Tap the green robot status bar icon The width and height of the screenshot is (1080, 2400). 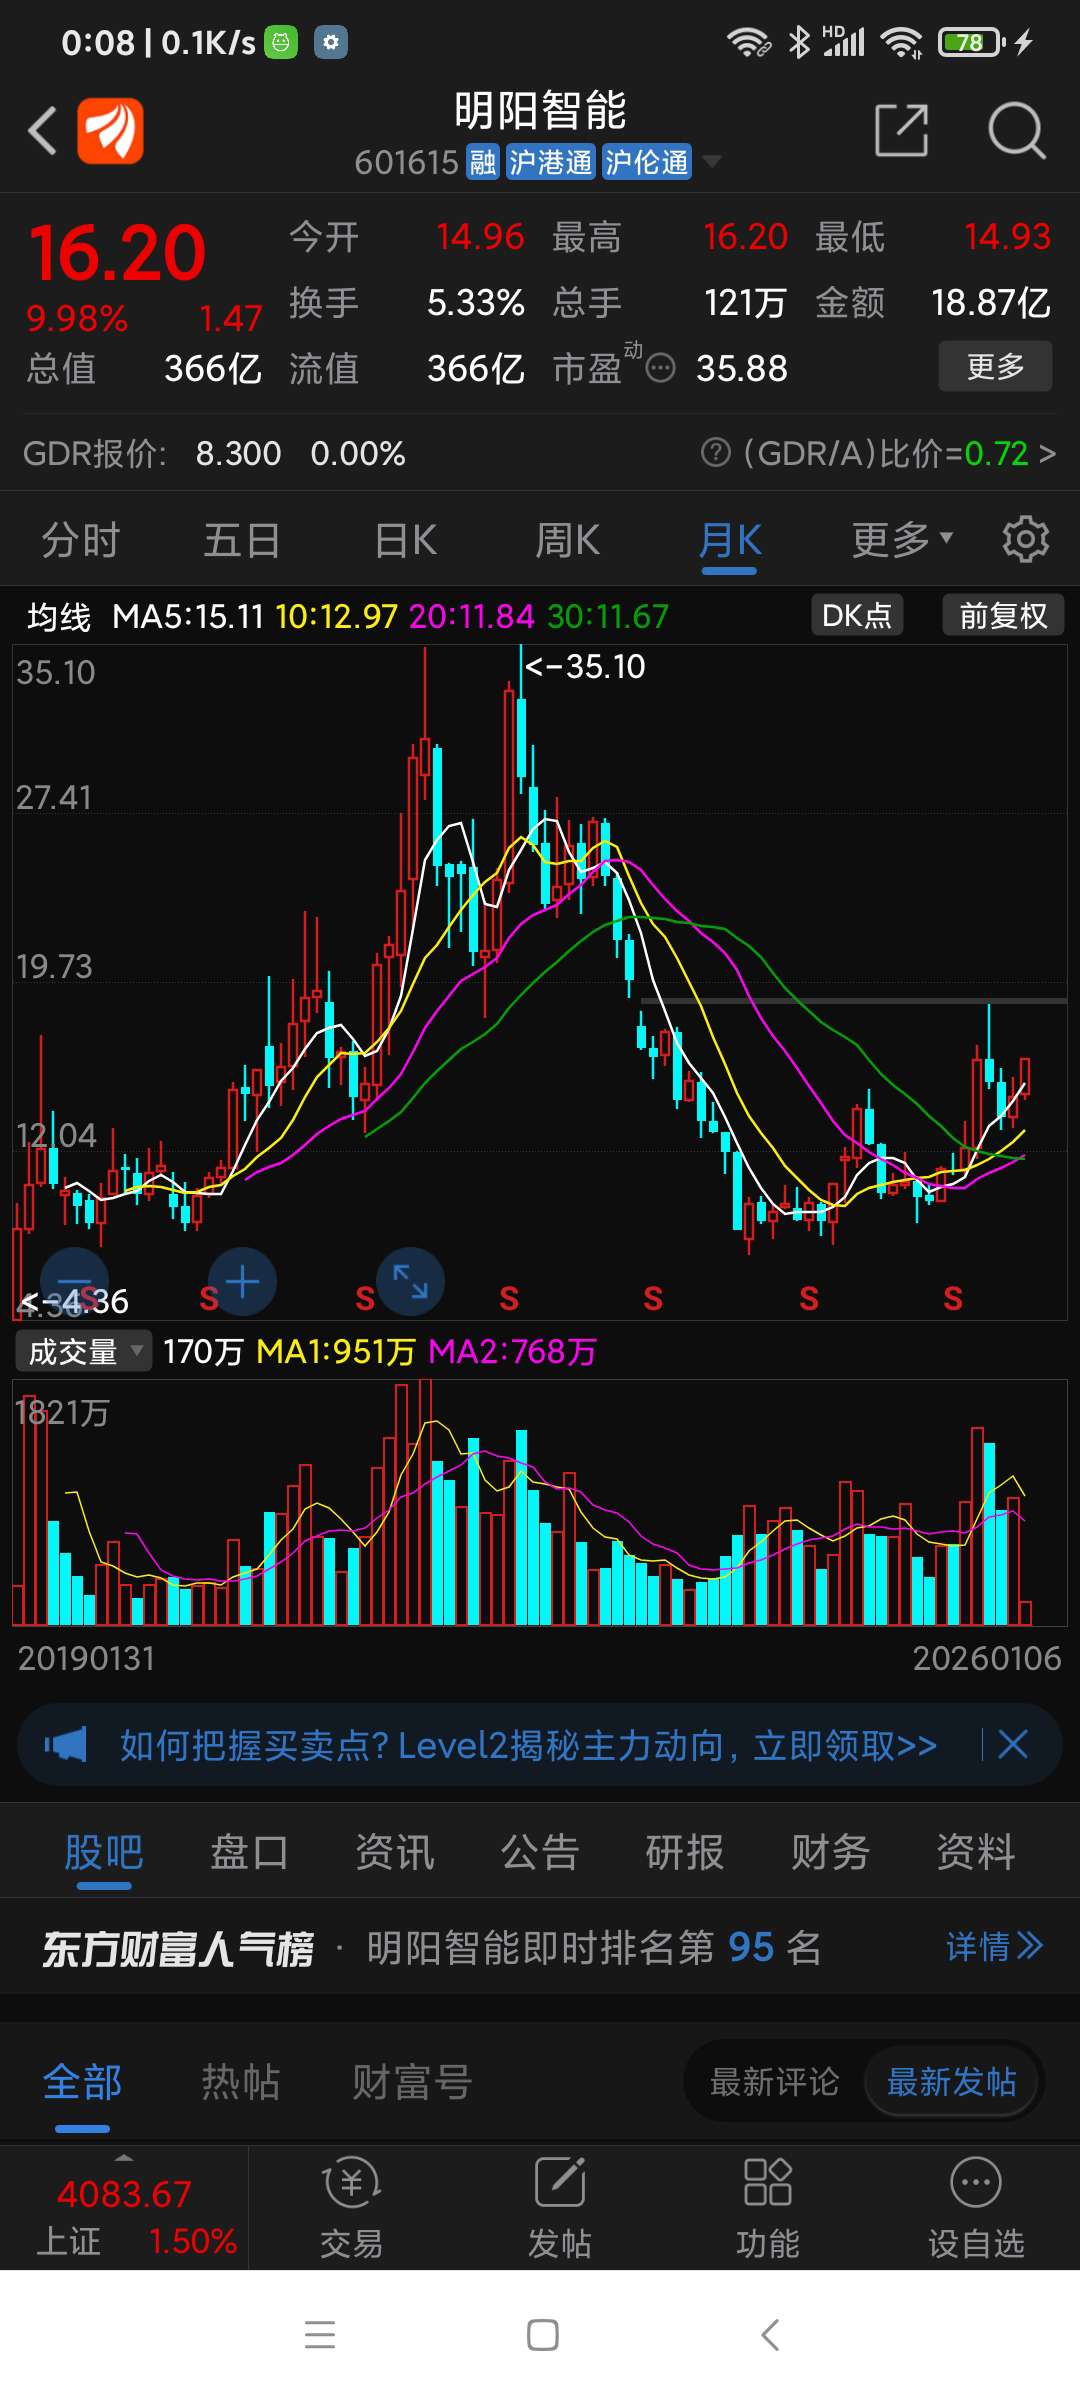pyautogui.click(x=281, y=42)
